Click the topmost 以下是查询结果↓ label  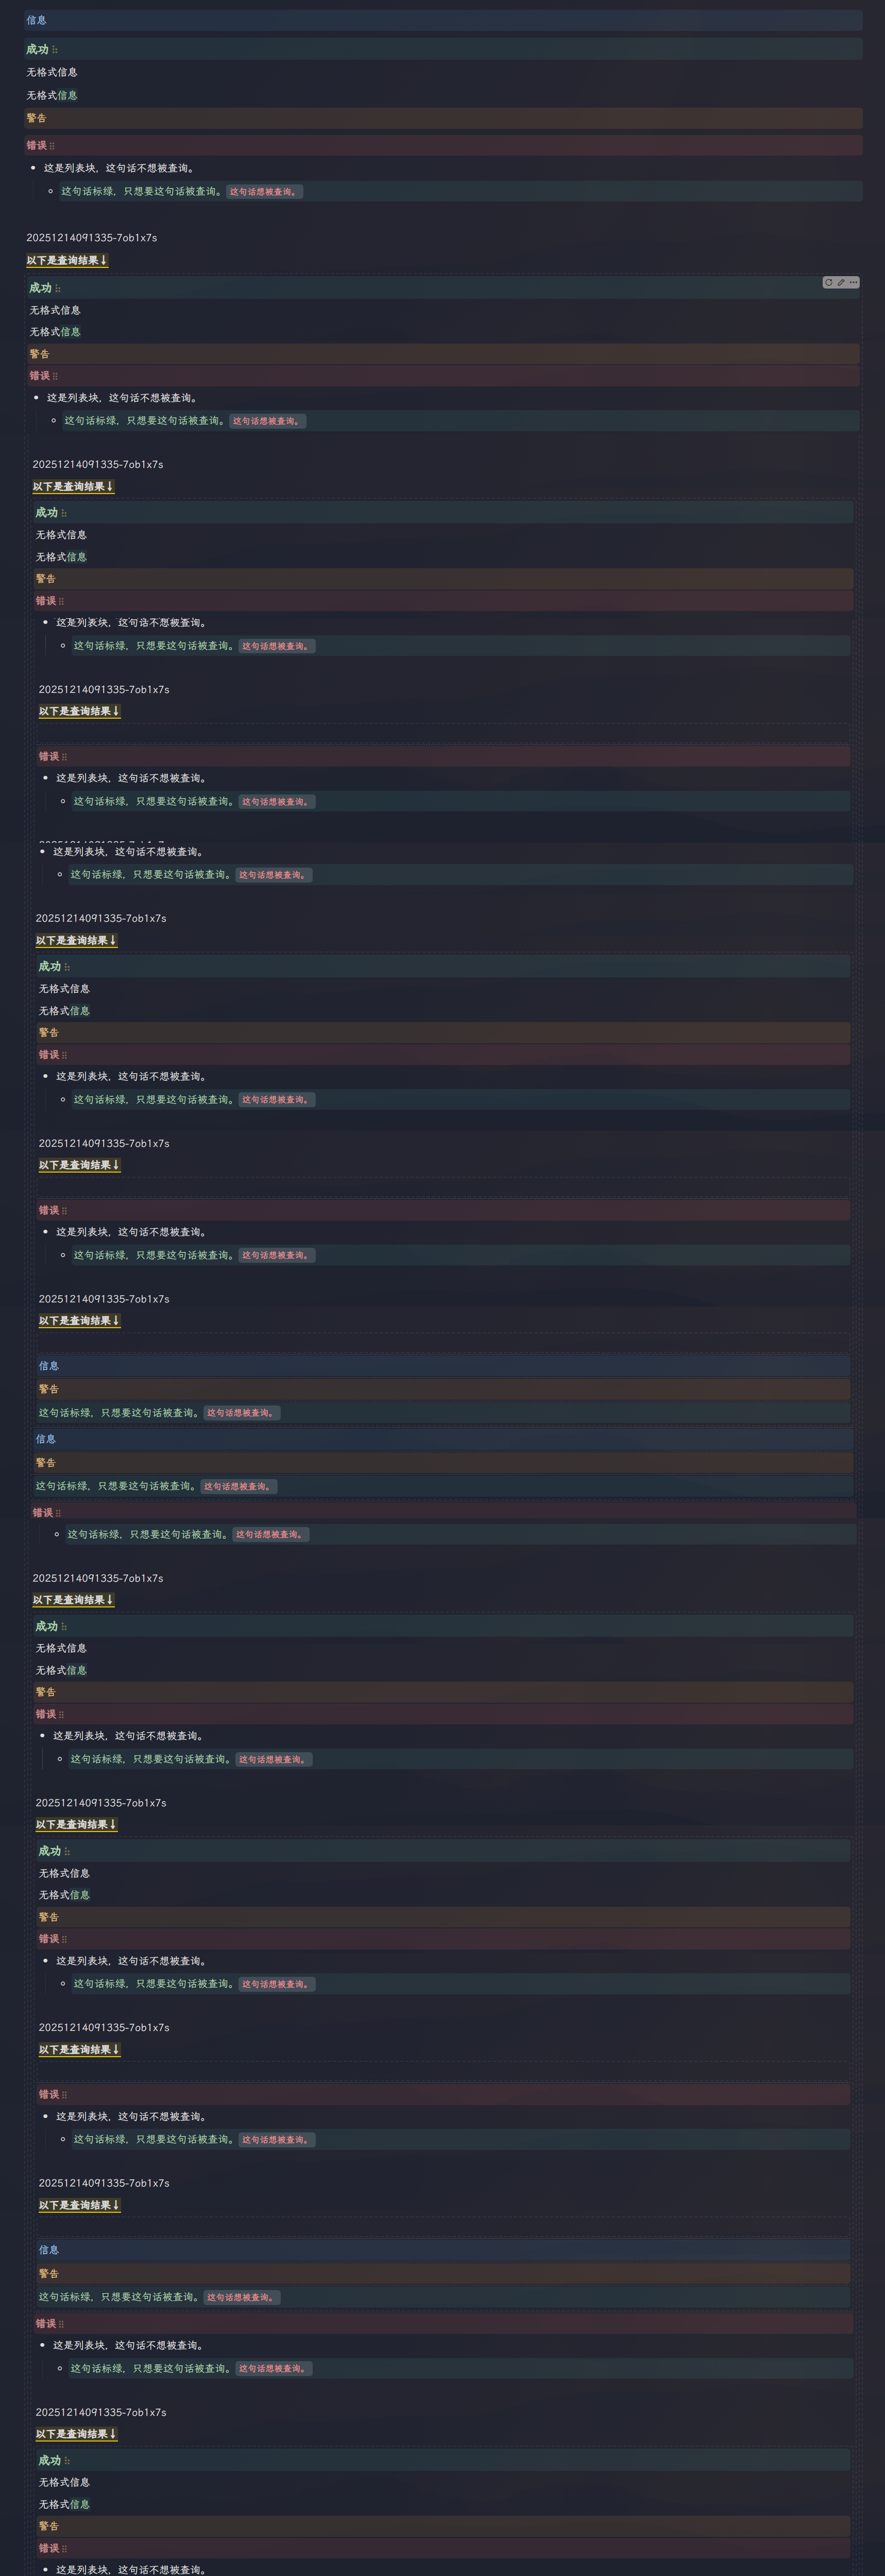tap(66, 261)
